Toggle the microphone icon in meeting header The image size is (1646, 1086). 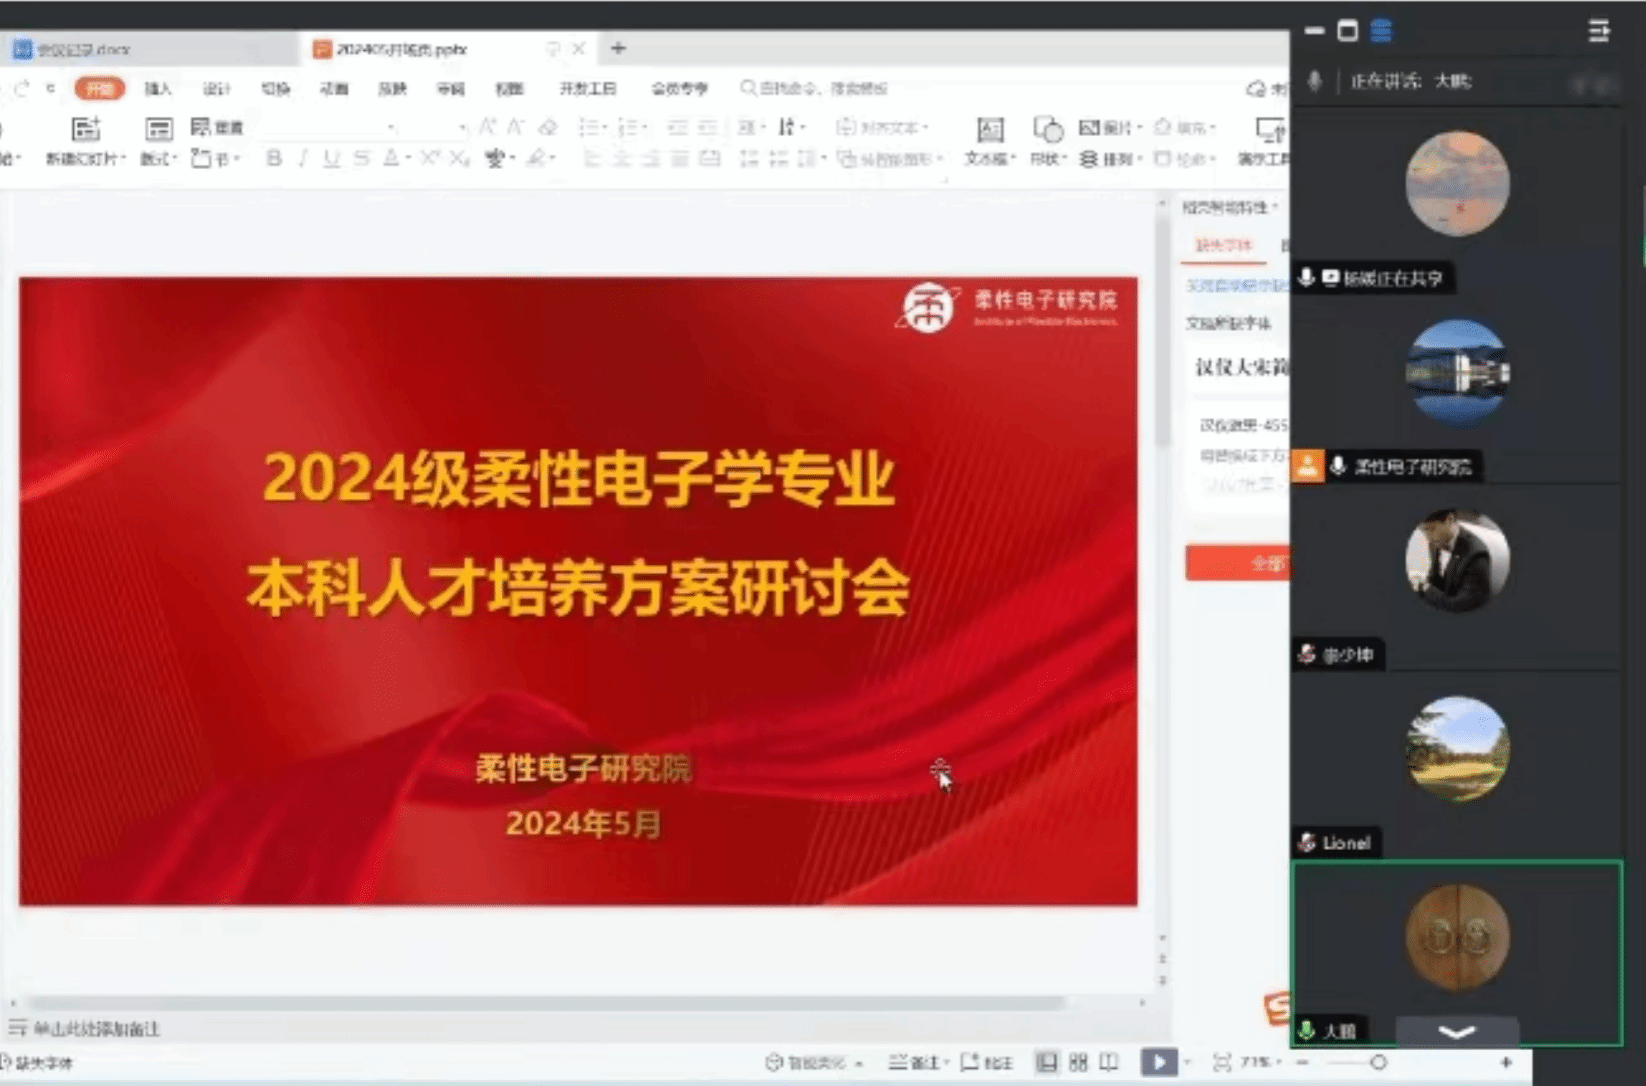pos(1315,81)
